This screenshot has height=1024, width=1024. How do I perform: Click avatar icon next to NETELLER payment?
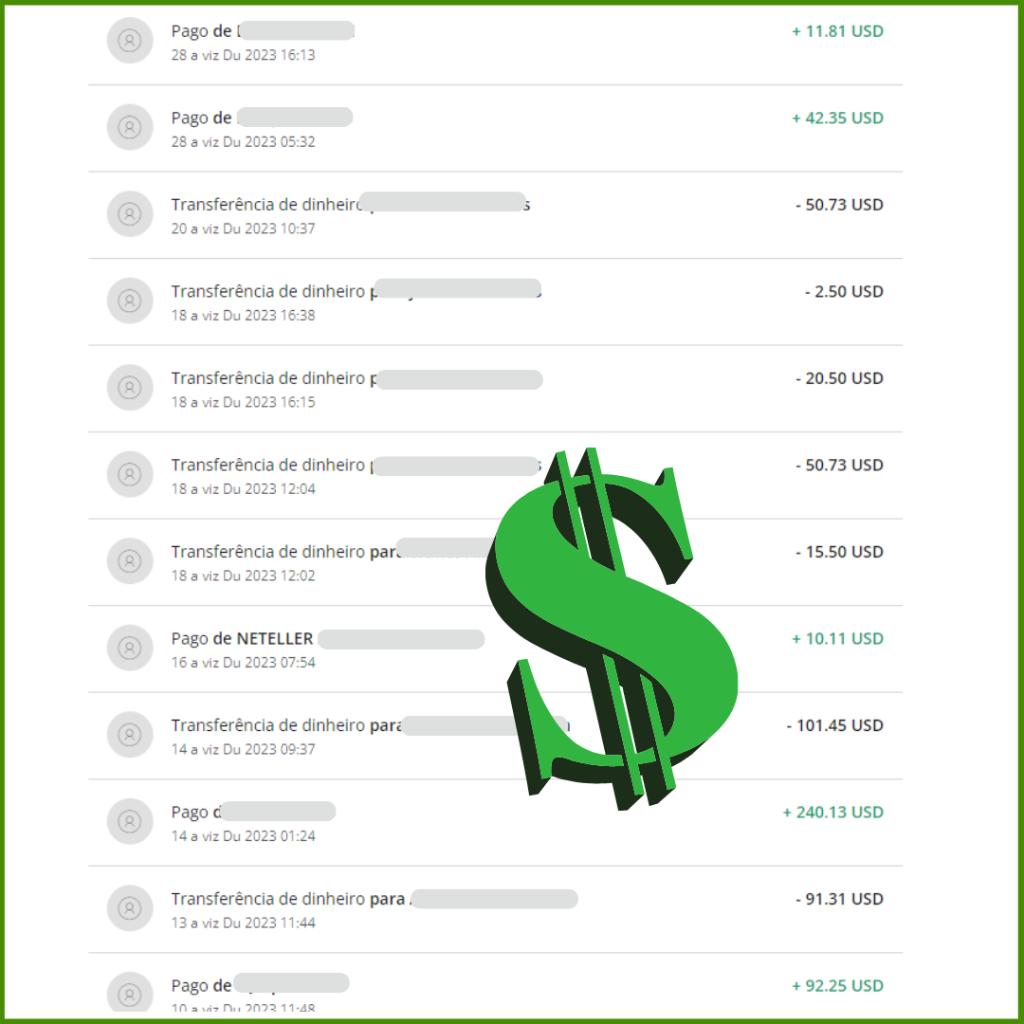click(130, 648)
